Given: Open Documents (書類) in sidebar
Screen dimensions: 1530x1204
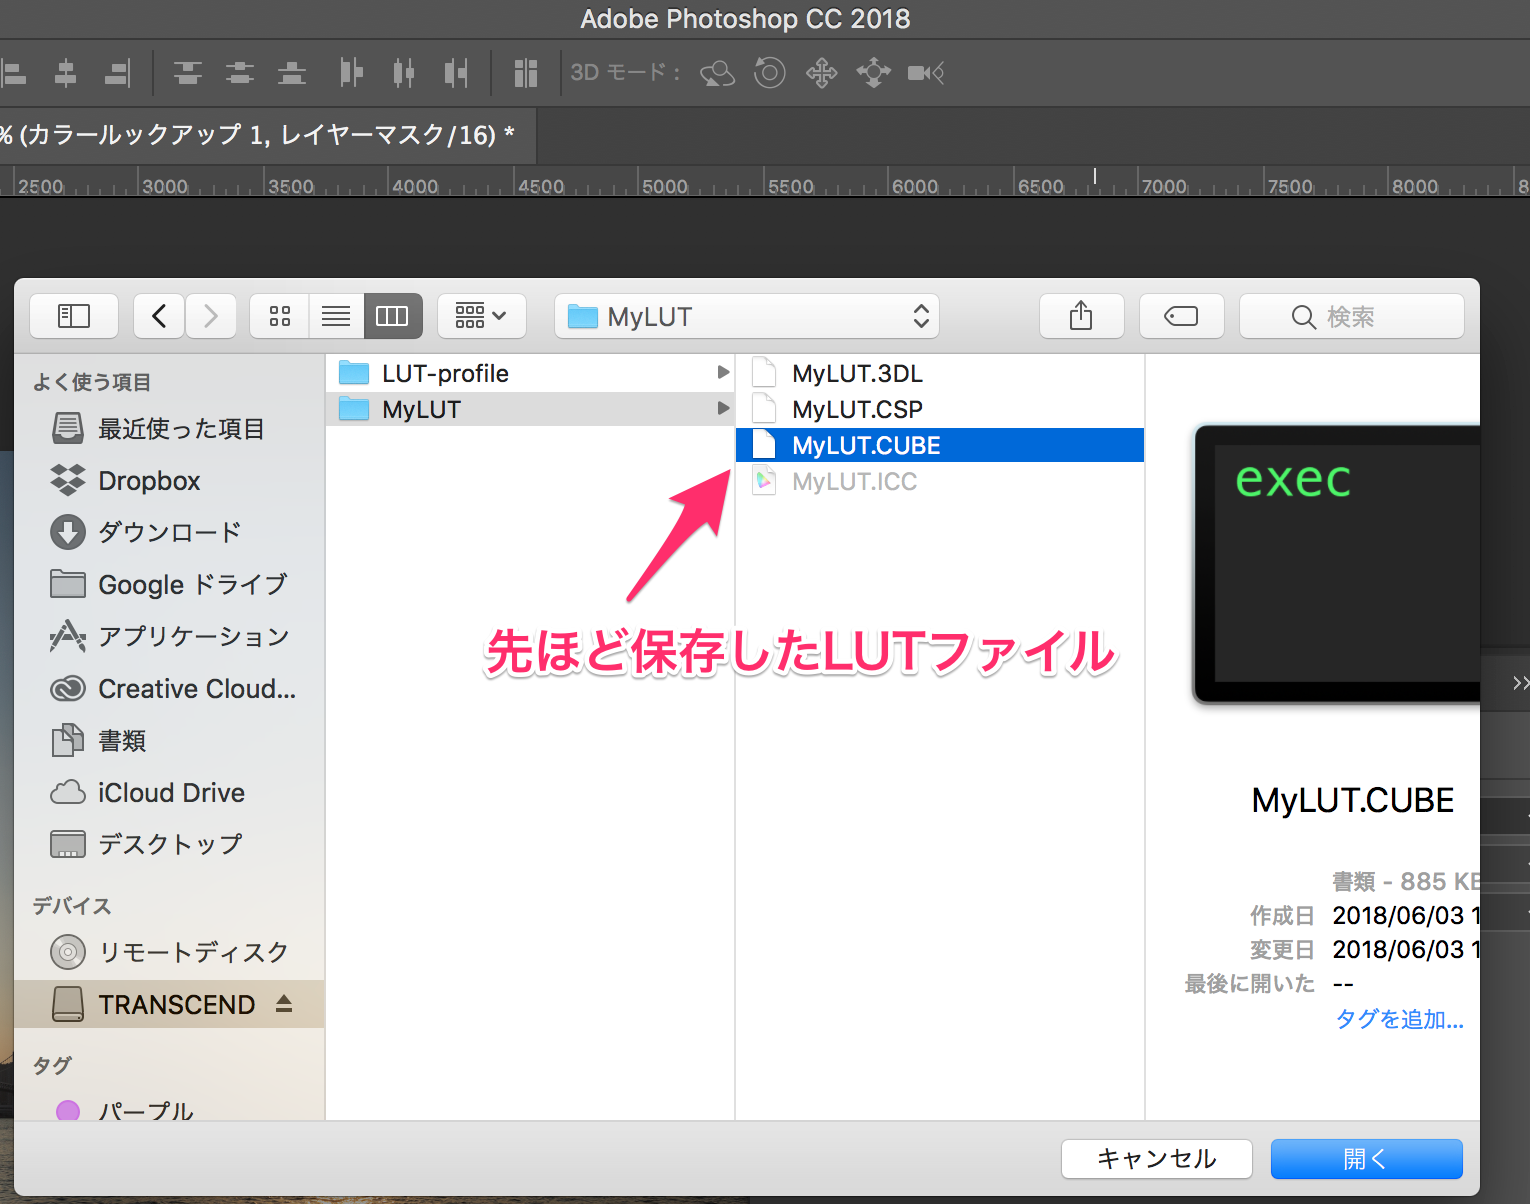Looking at the screenshot, I should pyautogui.click(x=168, y=741).
